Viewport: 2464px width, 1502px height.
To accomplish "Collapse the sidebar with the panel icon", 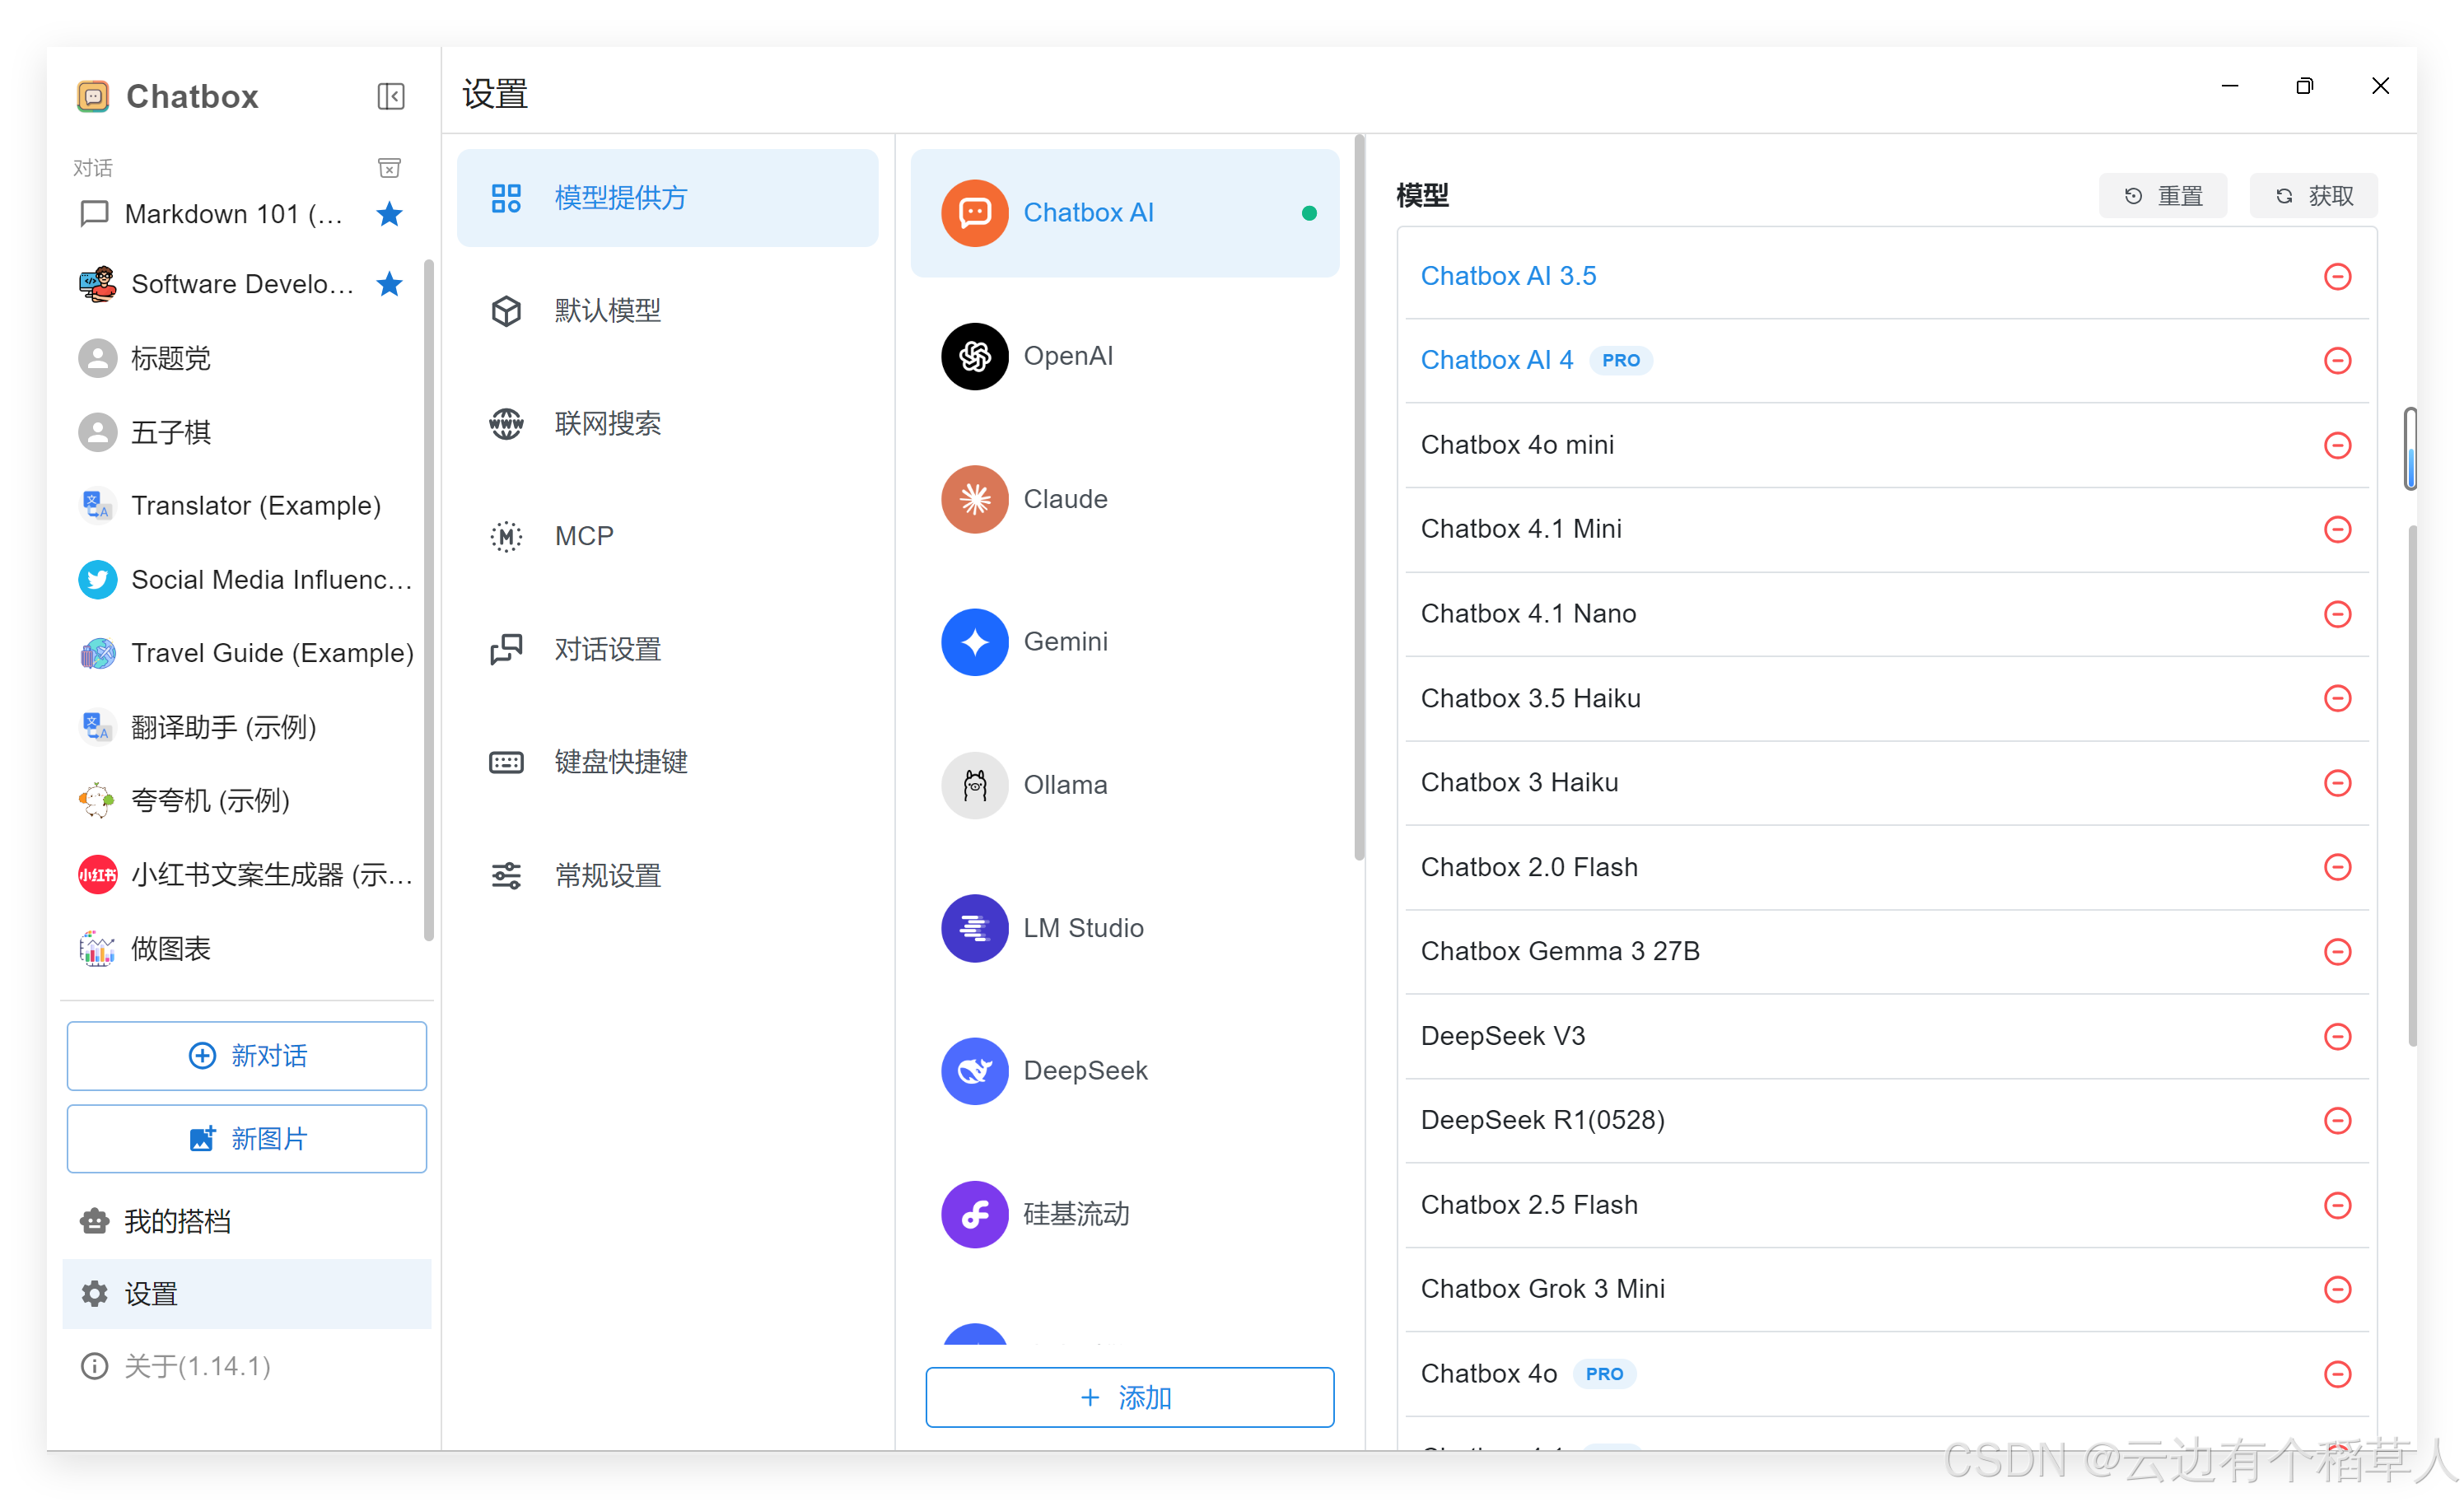I will point(391,96).
